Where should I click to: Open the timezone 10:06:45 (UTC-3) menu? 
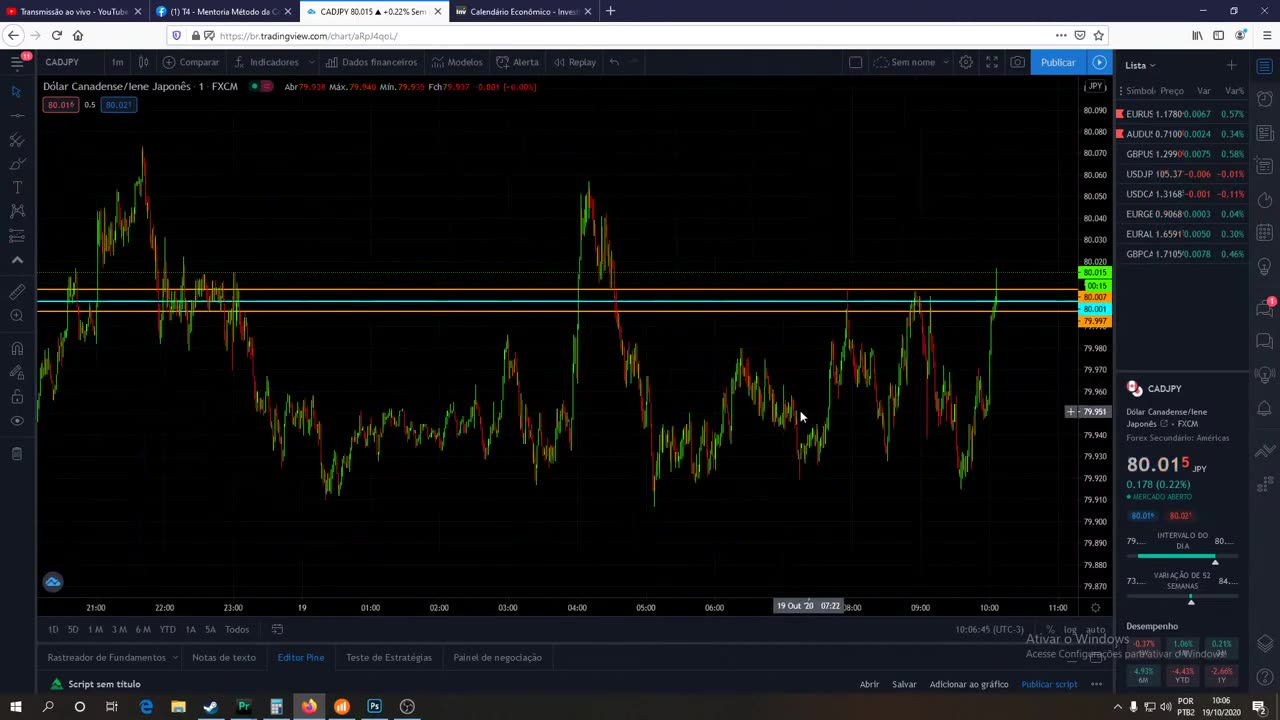[989, 630]
